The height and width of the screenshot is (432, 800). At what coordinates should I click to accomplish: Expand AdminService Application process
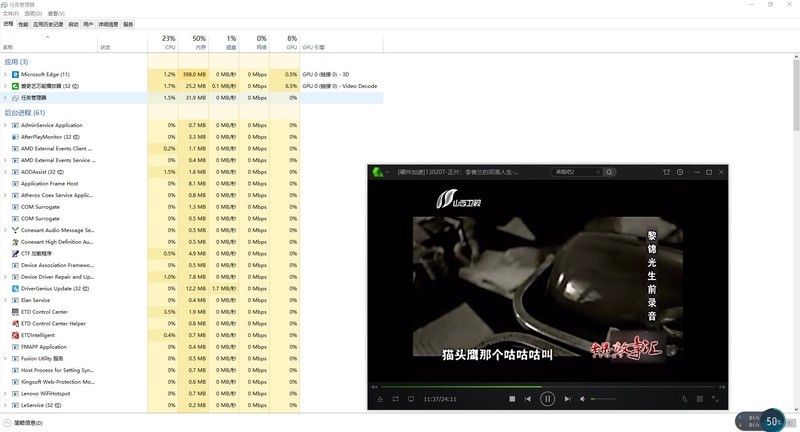point(6,125)
